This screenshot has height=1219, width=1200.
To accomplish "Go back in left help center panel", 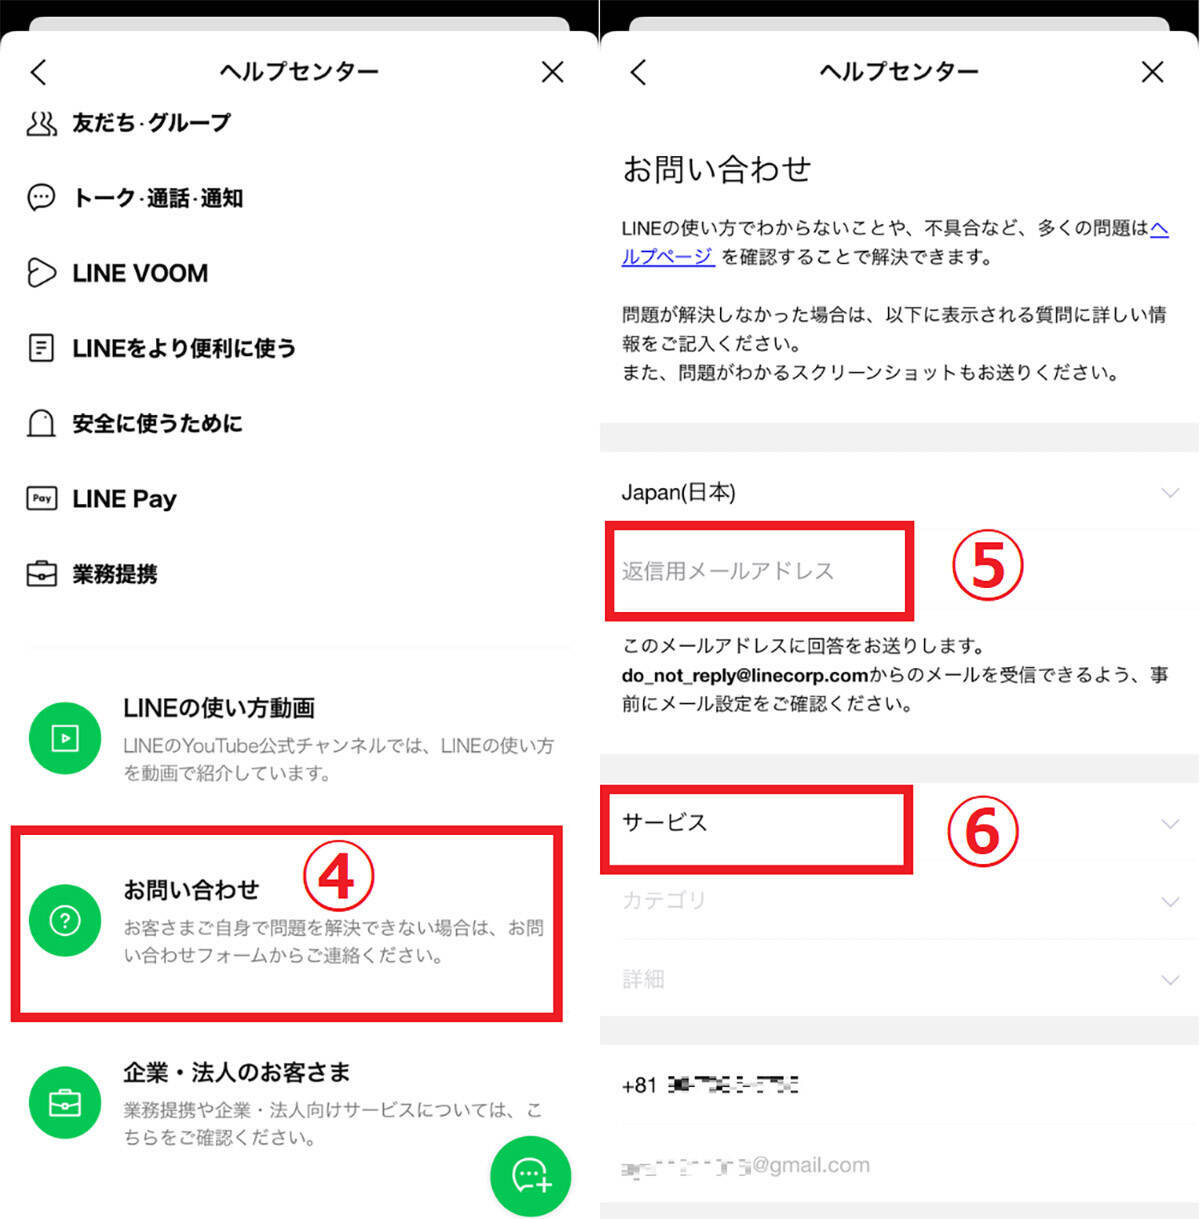I will 39,72.
